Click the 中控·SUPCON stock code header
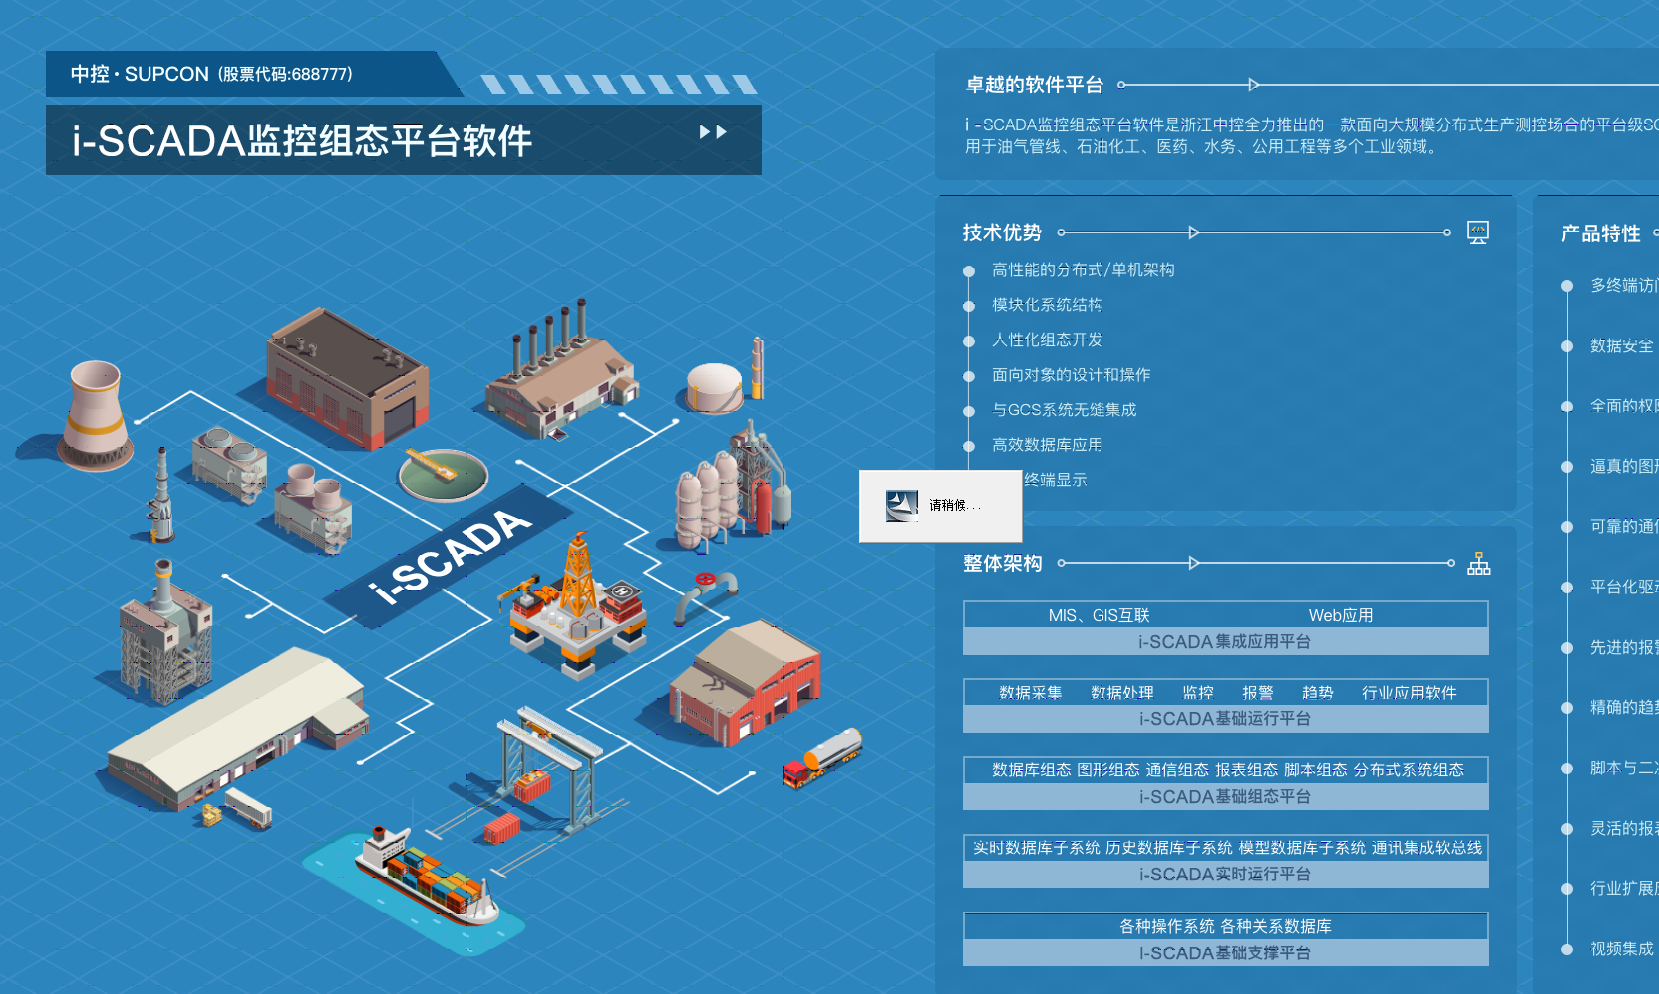 coord(211,74)
